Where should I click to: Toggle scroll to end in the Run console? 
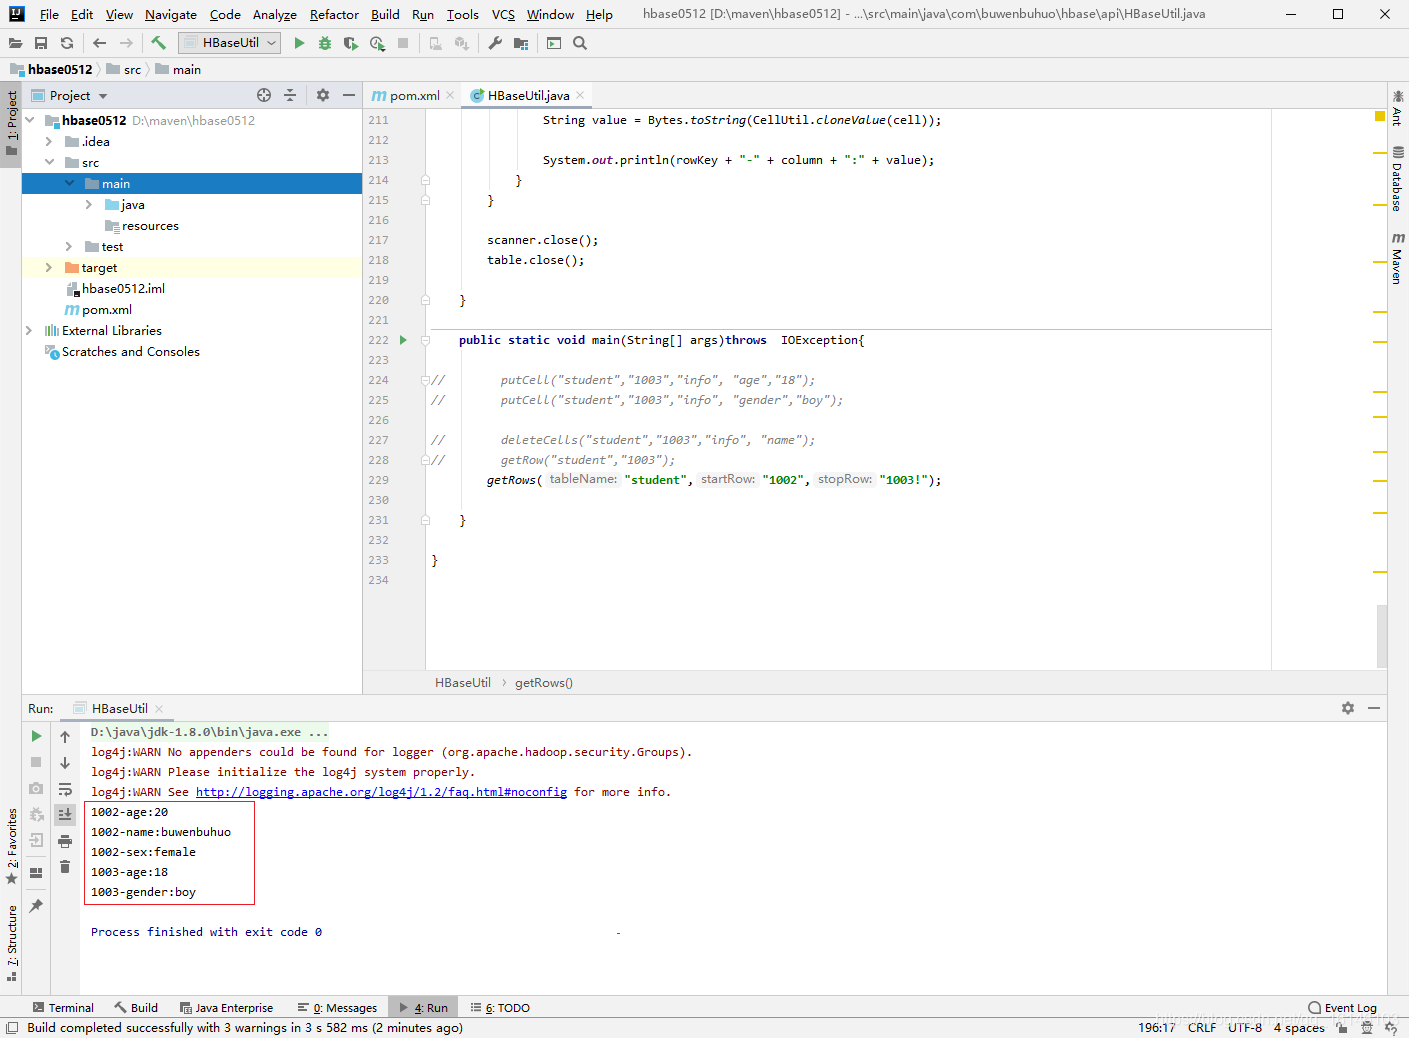coord(65,815)
